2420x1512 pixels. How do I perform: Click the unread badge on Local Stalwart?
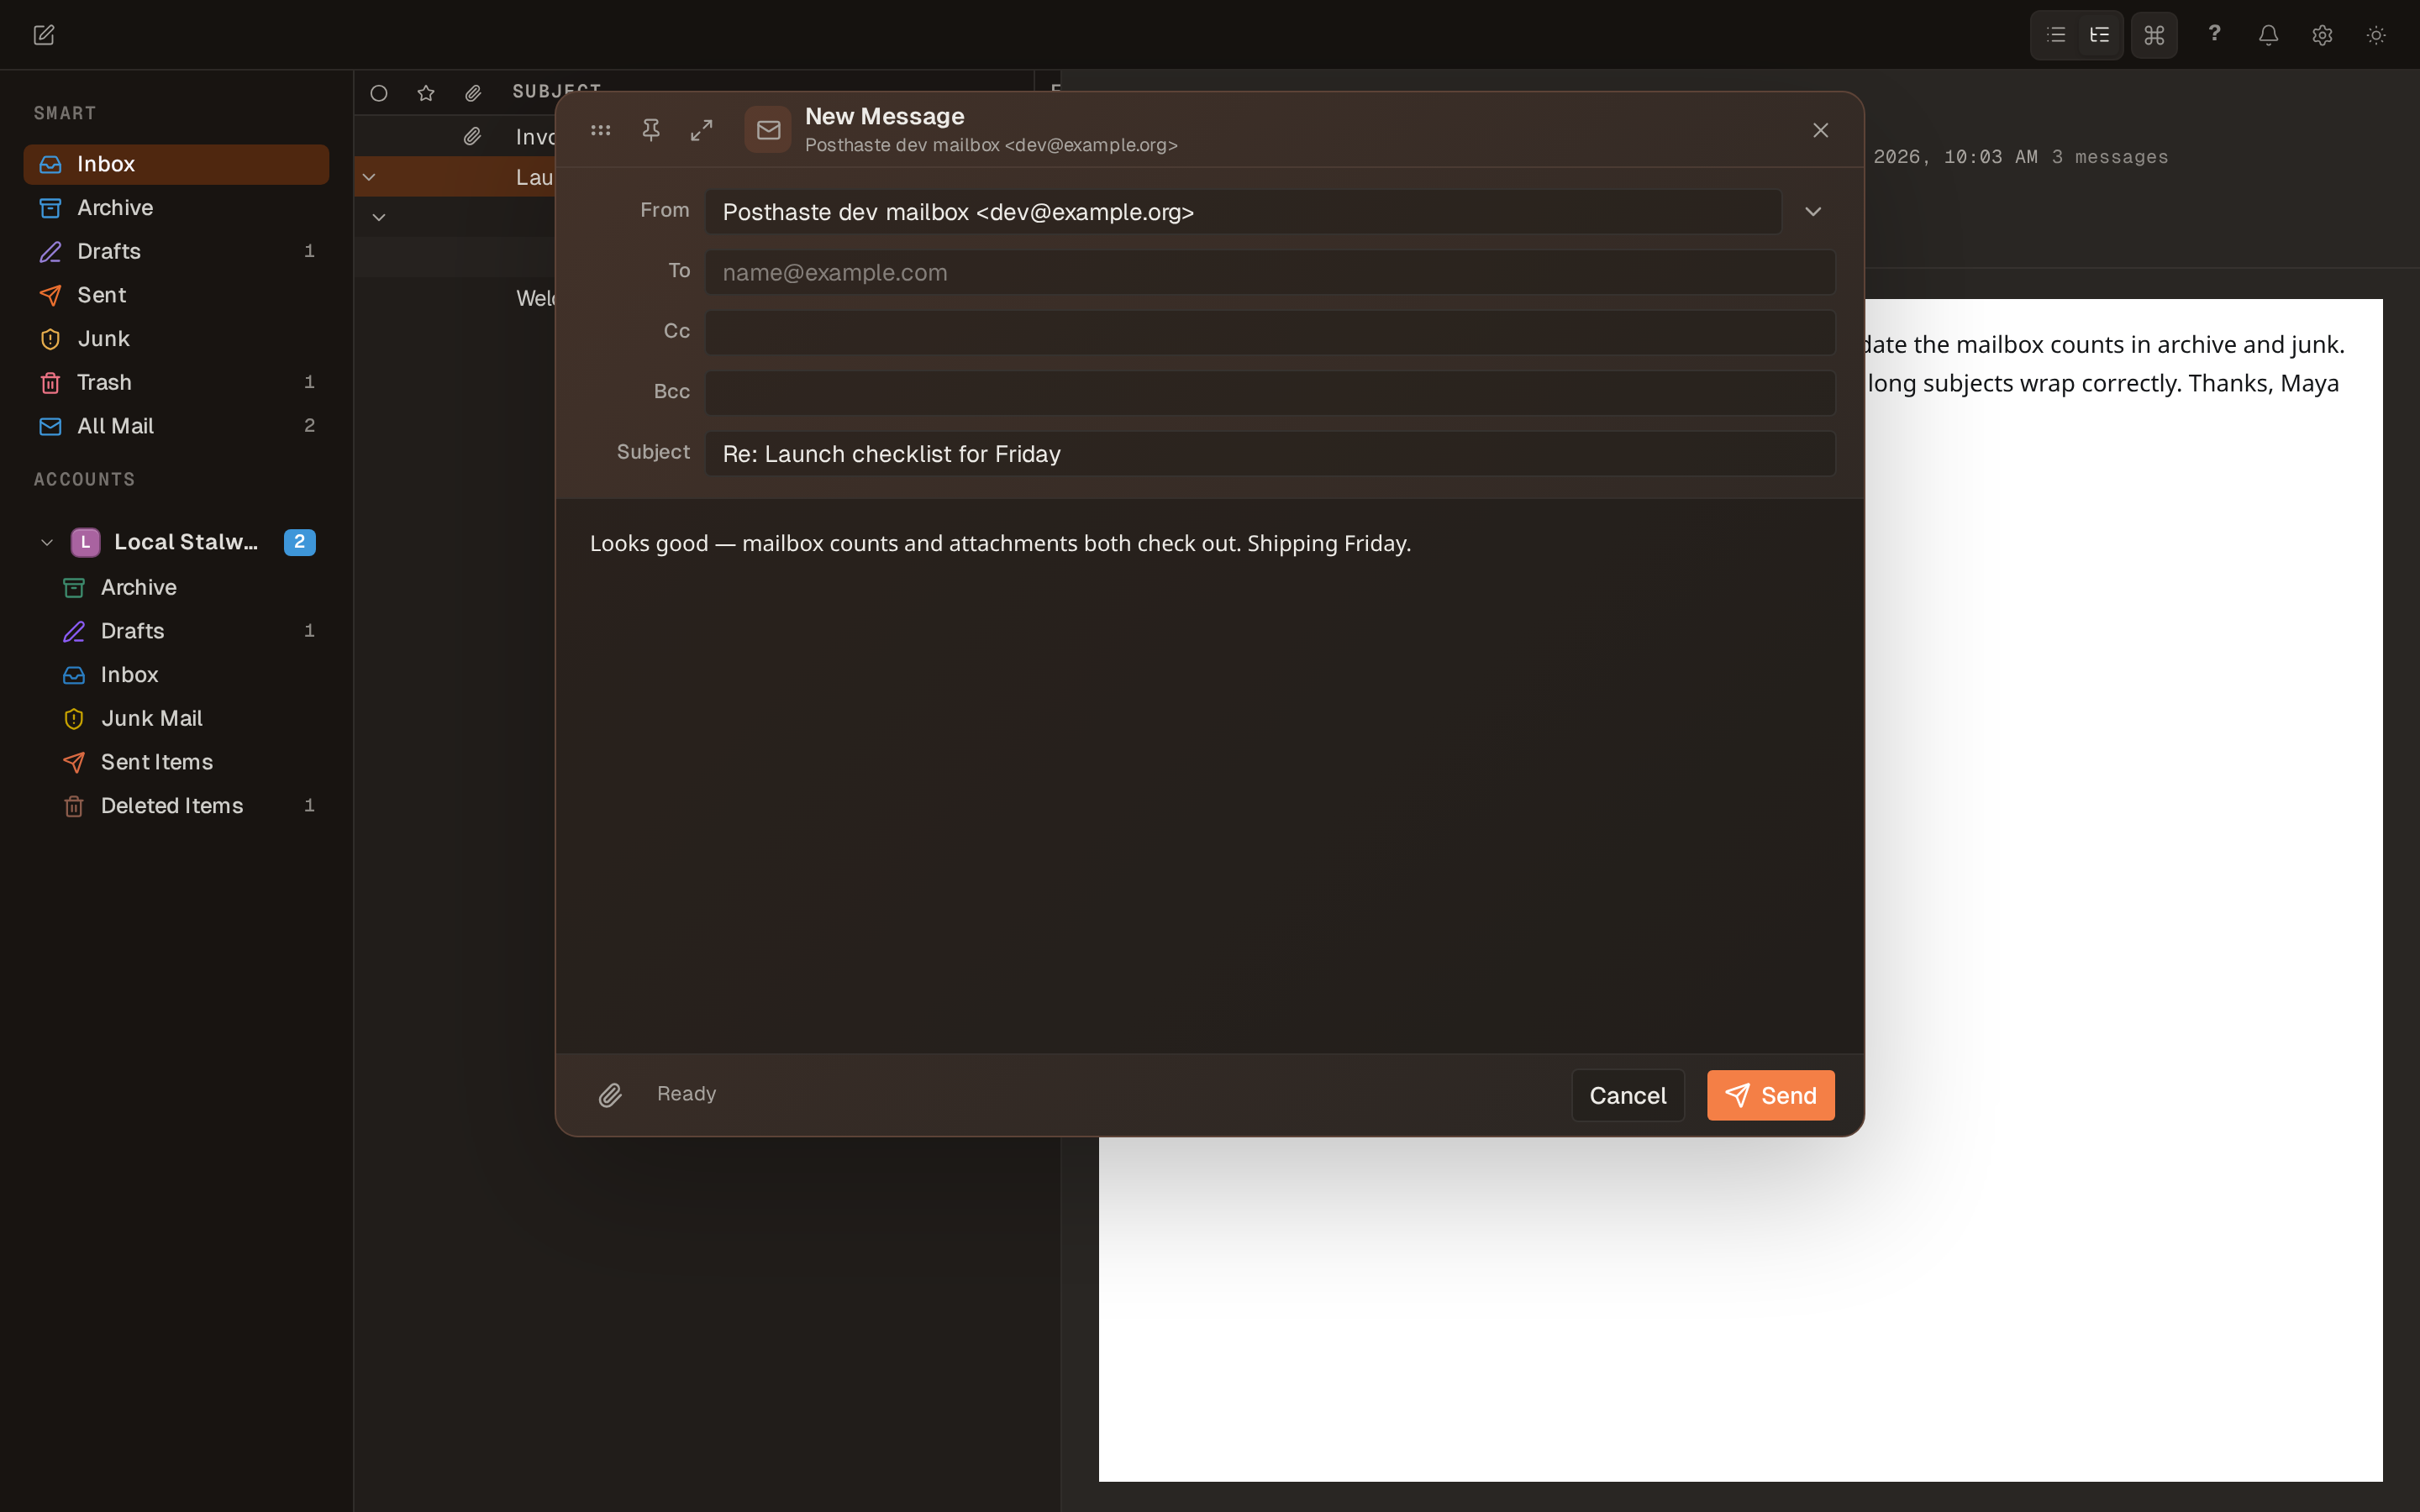click(299, 542)
